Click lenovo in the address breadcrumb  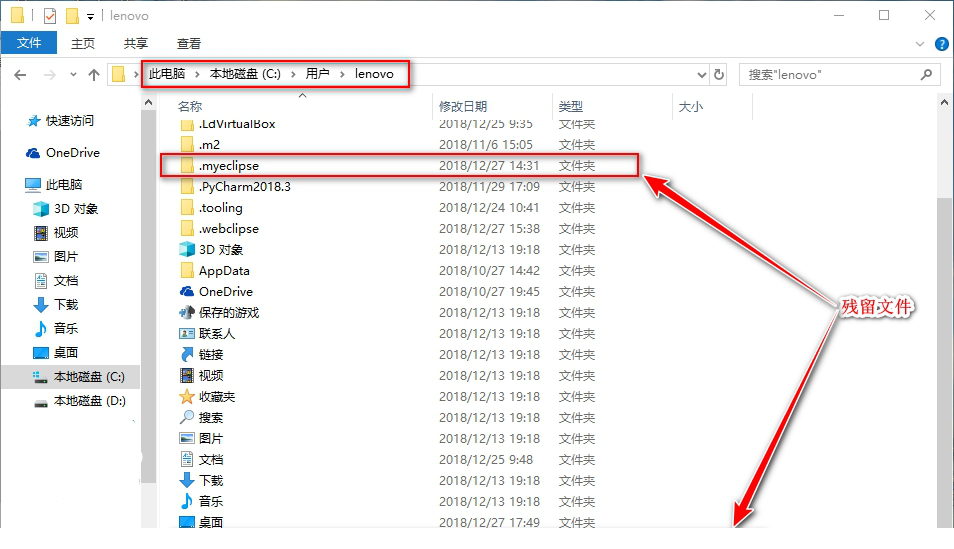pos(374,74)
